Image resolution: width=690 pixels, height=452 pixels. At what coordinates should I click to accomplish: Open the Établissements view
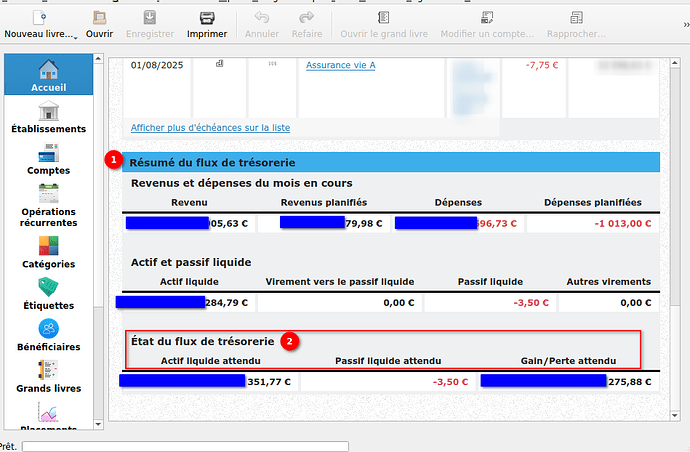click(x=48, y=118)
